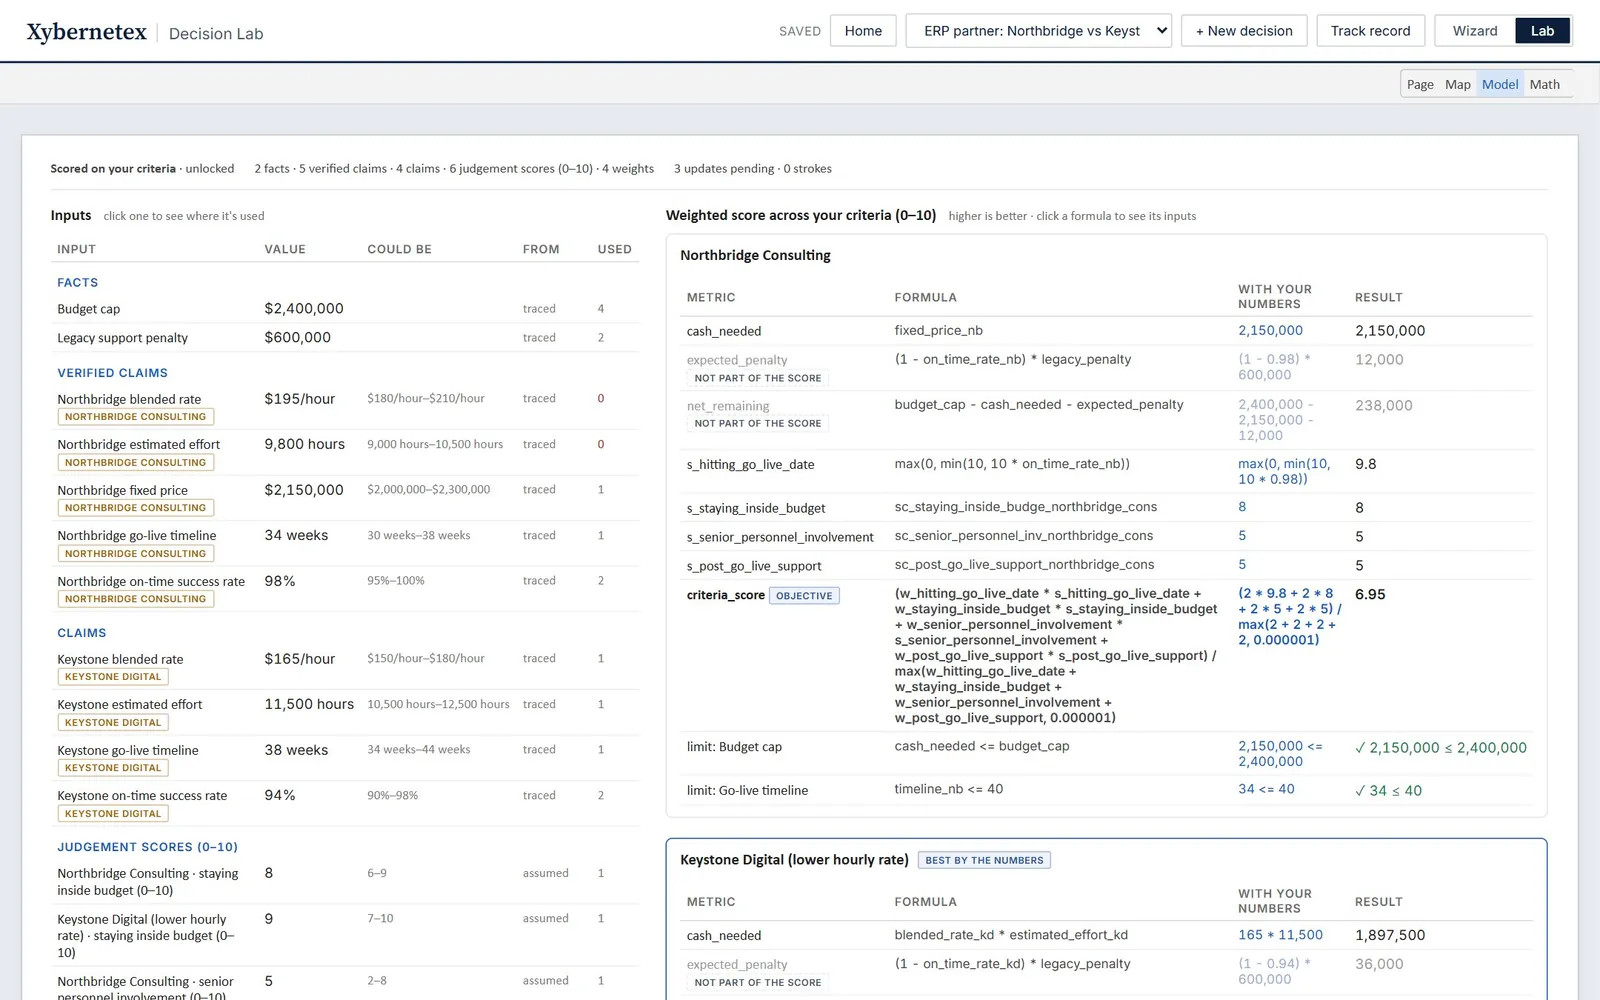Click the 94% value
The image size is (1600, 1000).
(x=280, y=795)
